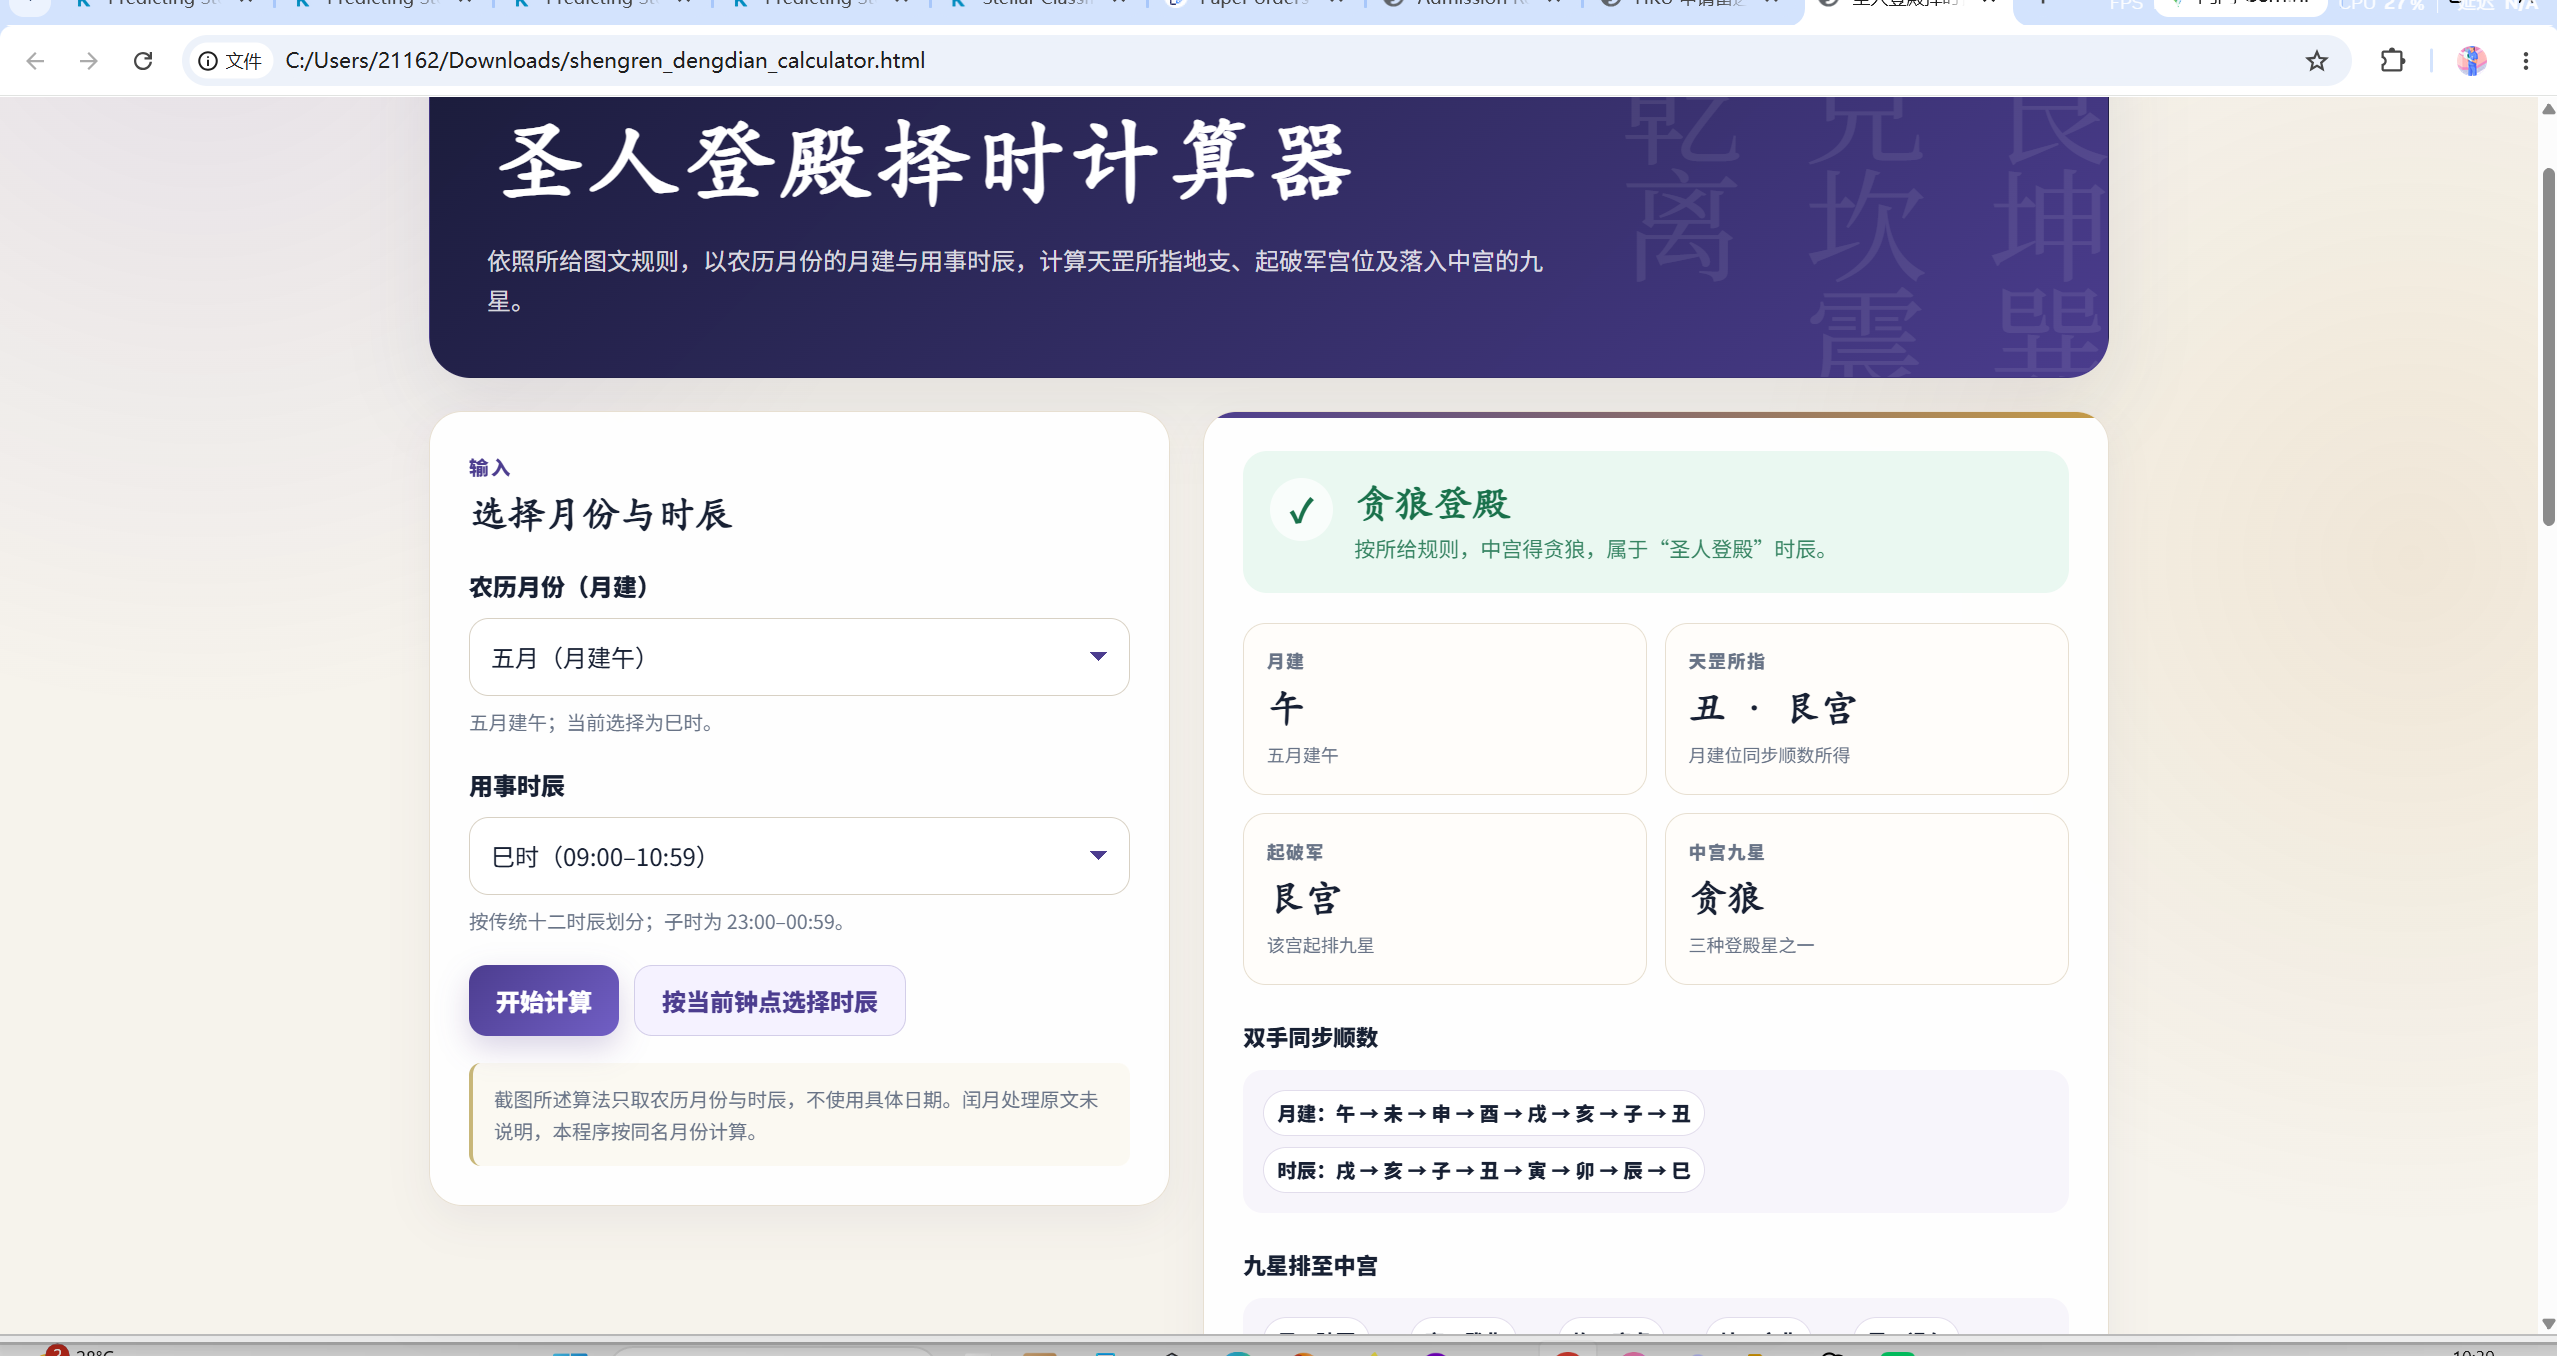The width and height of the screenshot is (2557, 1356).
Task: Click 按当前钟点选择时辰 button
Action: 770,1001
